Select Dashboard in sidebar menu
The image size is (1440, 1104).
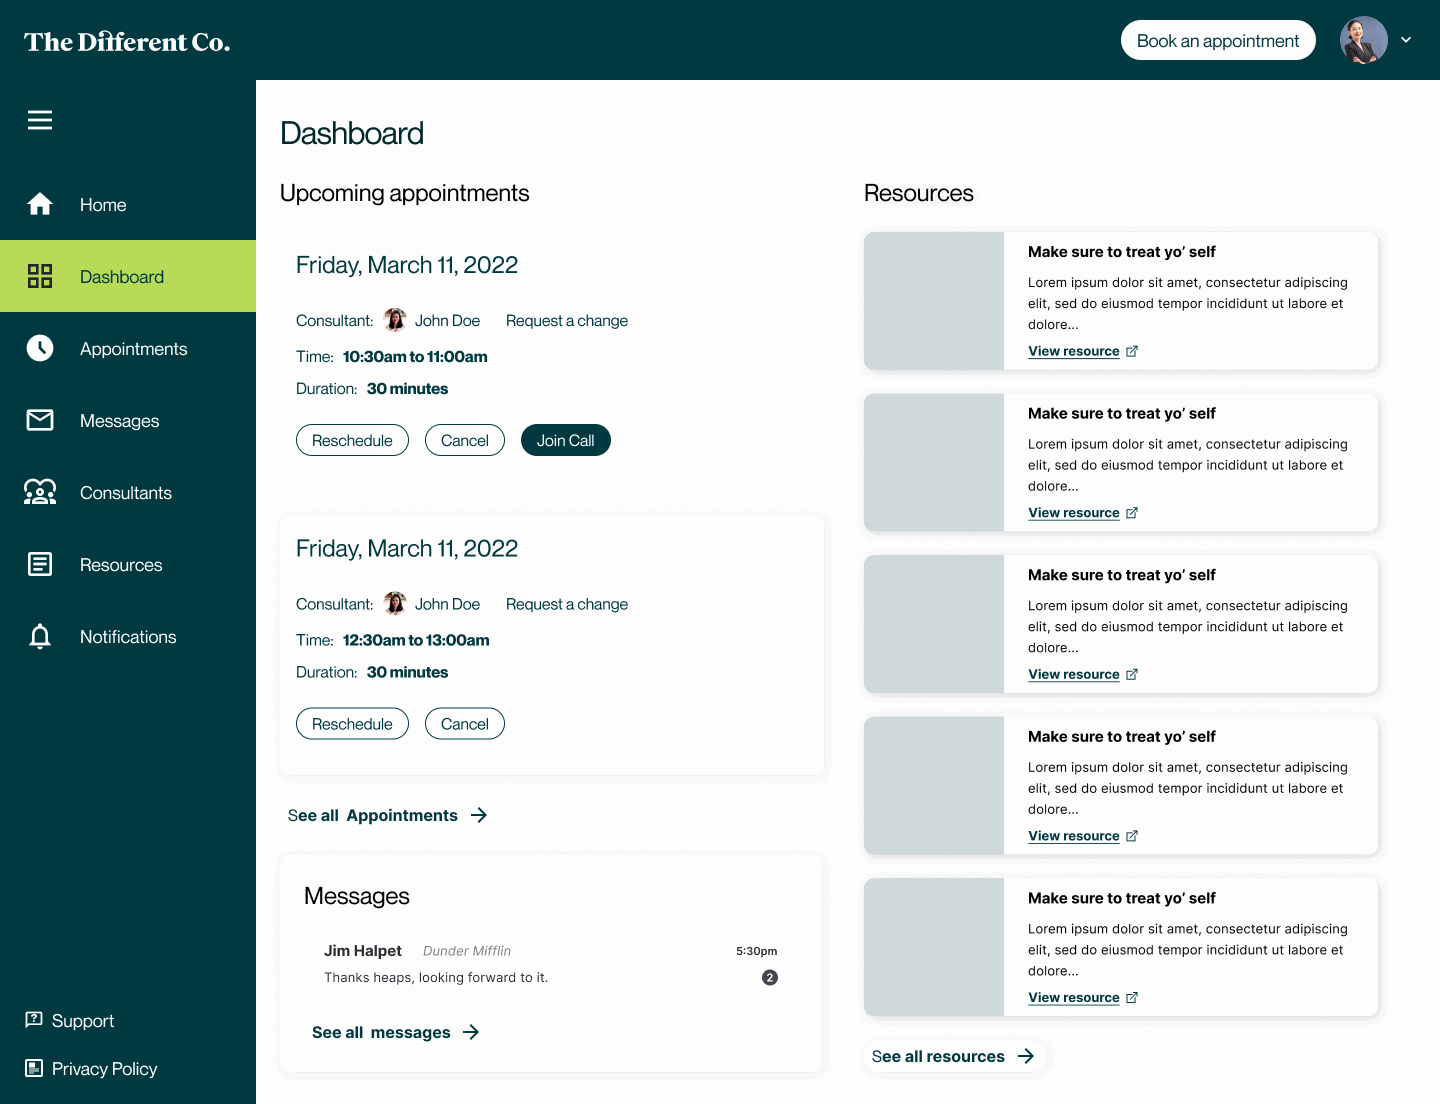[x=128, y=276]
